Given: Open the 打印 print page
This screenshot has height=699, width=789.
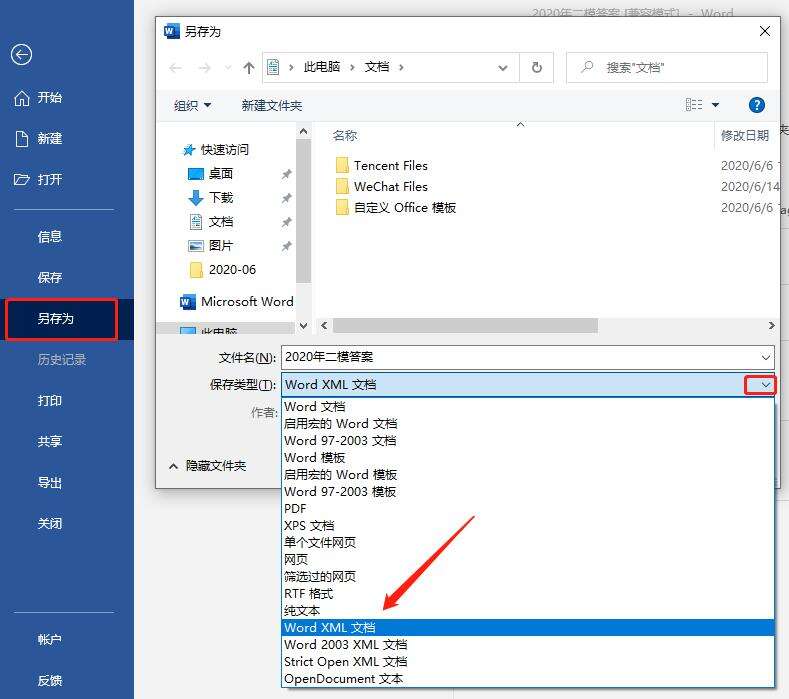Looking at the screenshot, I should [49, 401].
